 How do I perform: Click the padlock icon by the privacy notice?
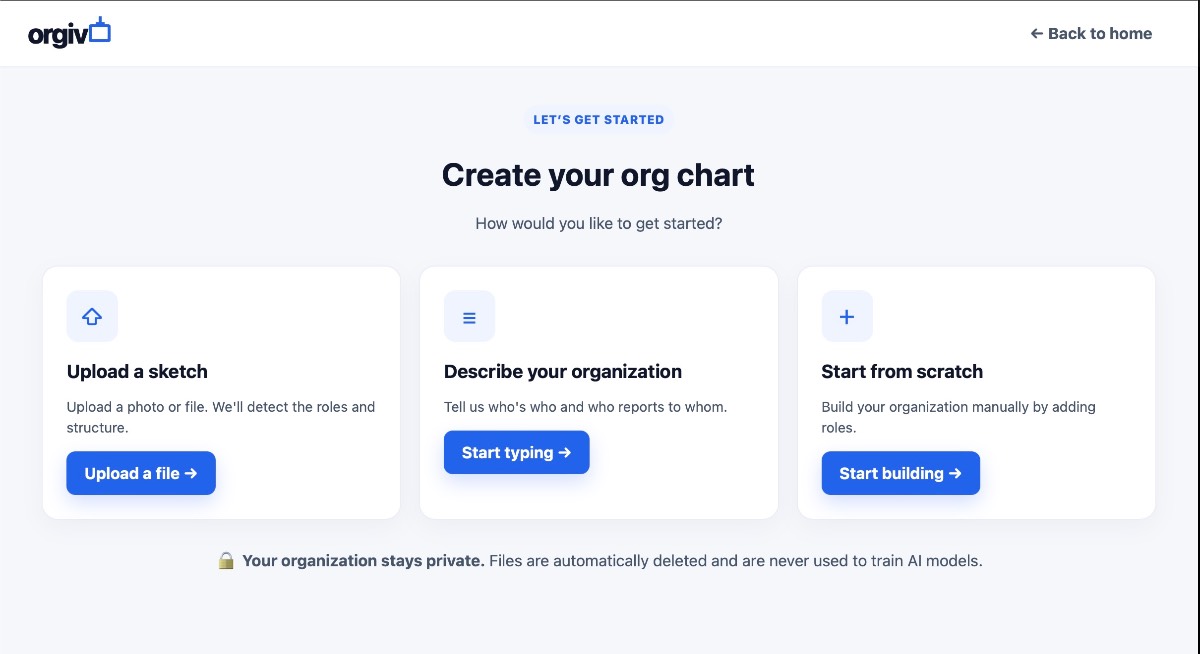pos(227,561)
